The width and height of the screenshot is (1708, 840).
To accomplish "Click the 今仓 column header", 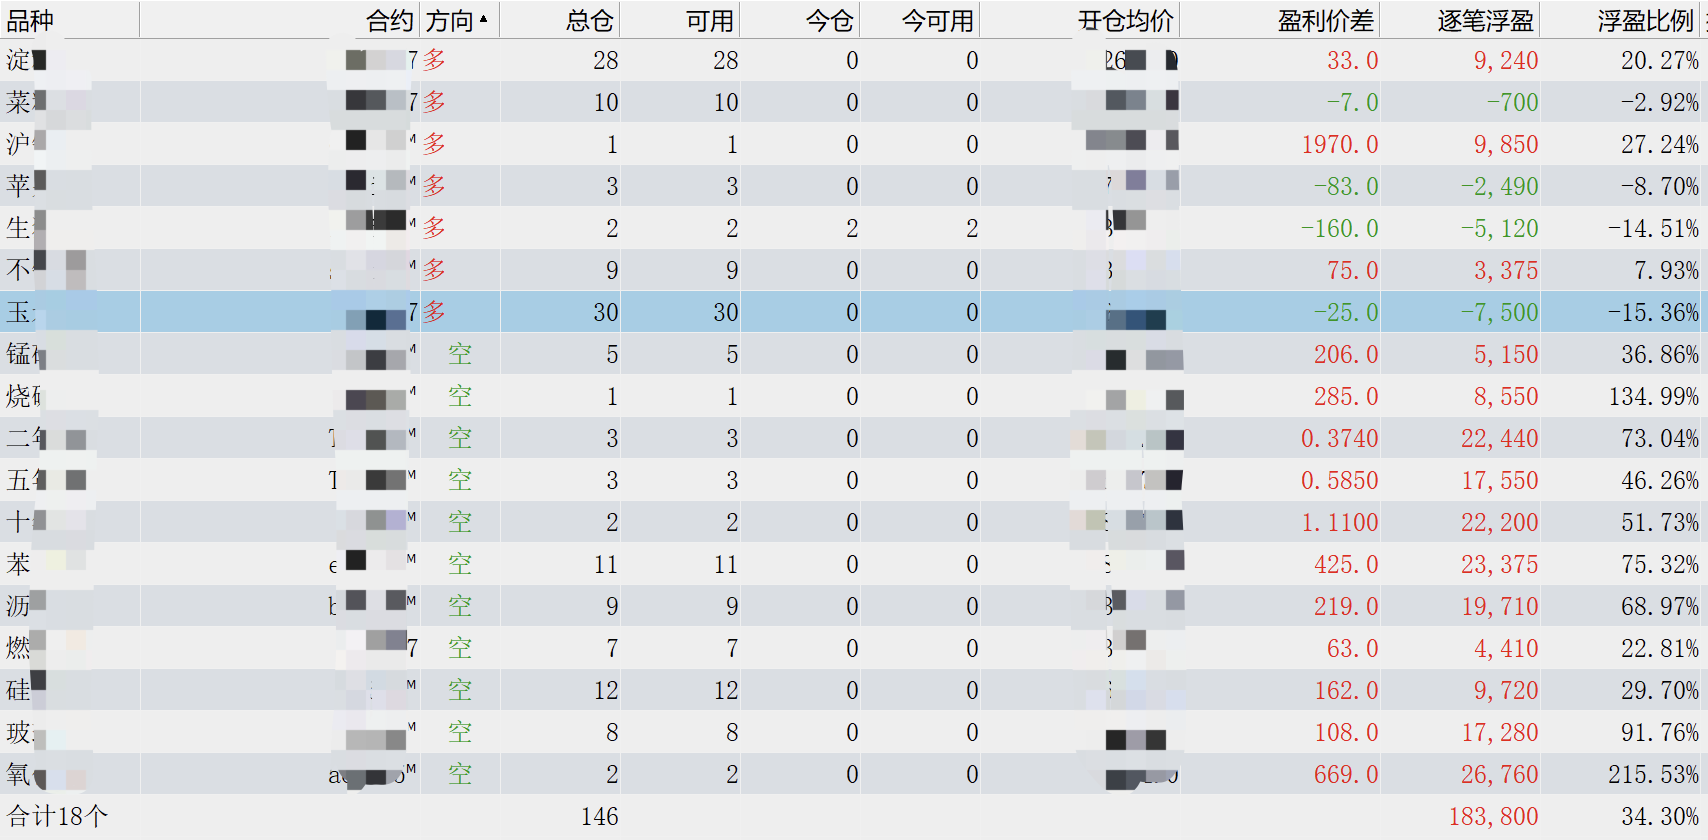I will click(x=829, y=20).
